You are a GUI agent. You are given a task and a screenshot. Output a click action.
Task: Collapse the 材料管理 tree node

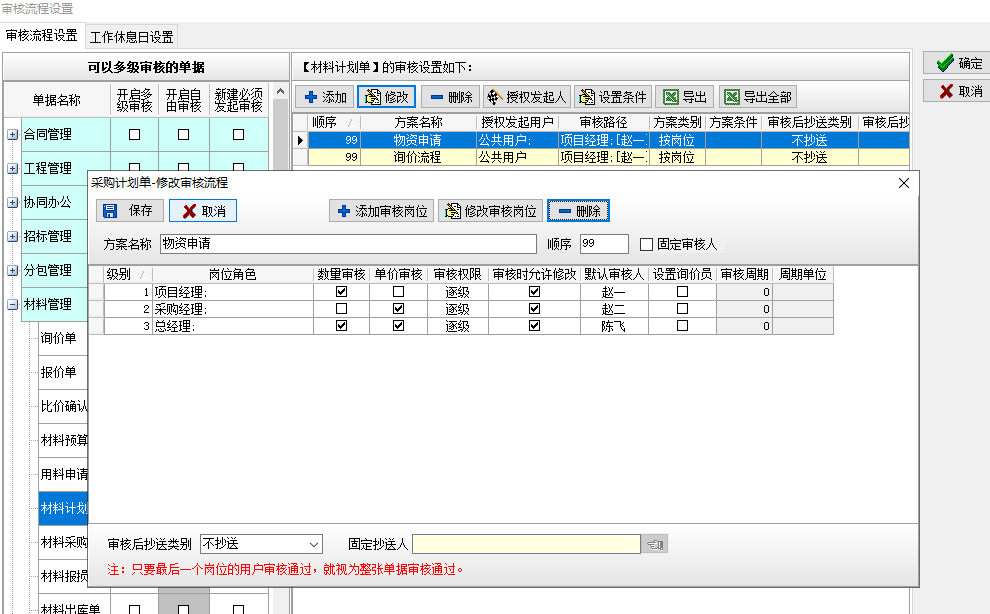(13, 305)
